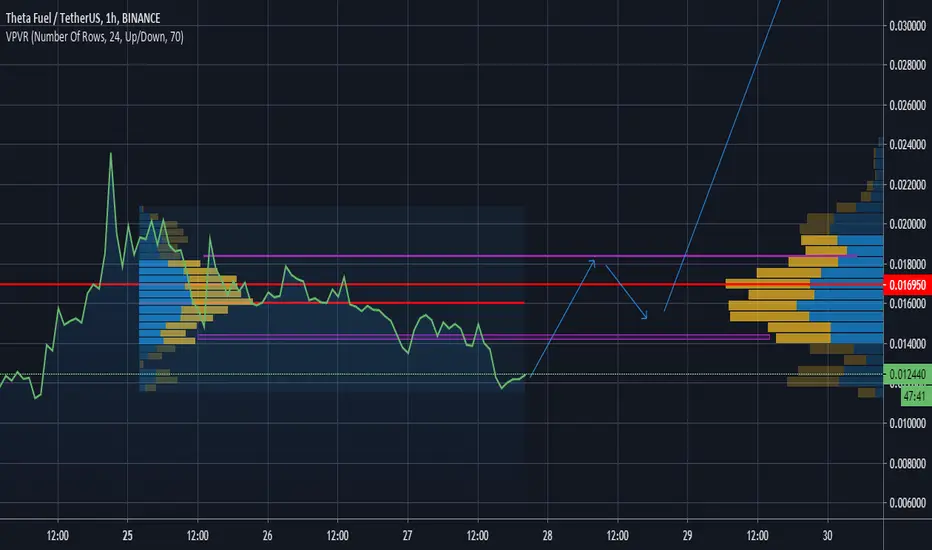932x550 pixels.
Task: Click the Theta Fuel / TetherUS symbol title
Action: point(83,18)
